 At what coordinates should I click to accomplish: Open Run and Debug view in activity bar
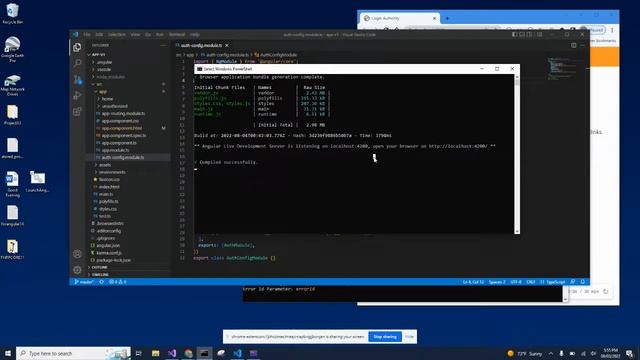click(x=77, y=95)
